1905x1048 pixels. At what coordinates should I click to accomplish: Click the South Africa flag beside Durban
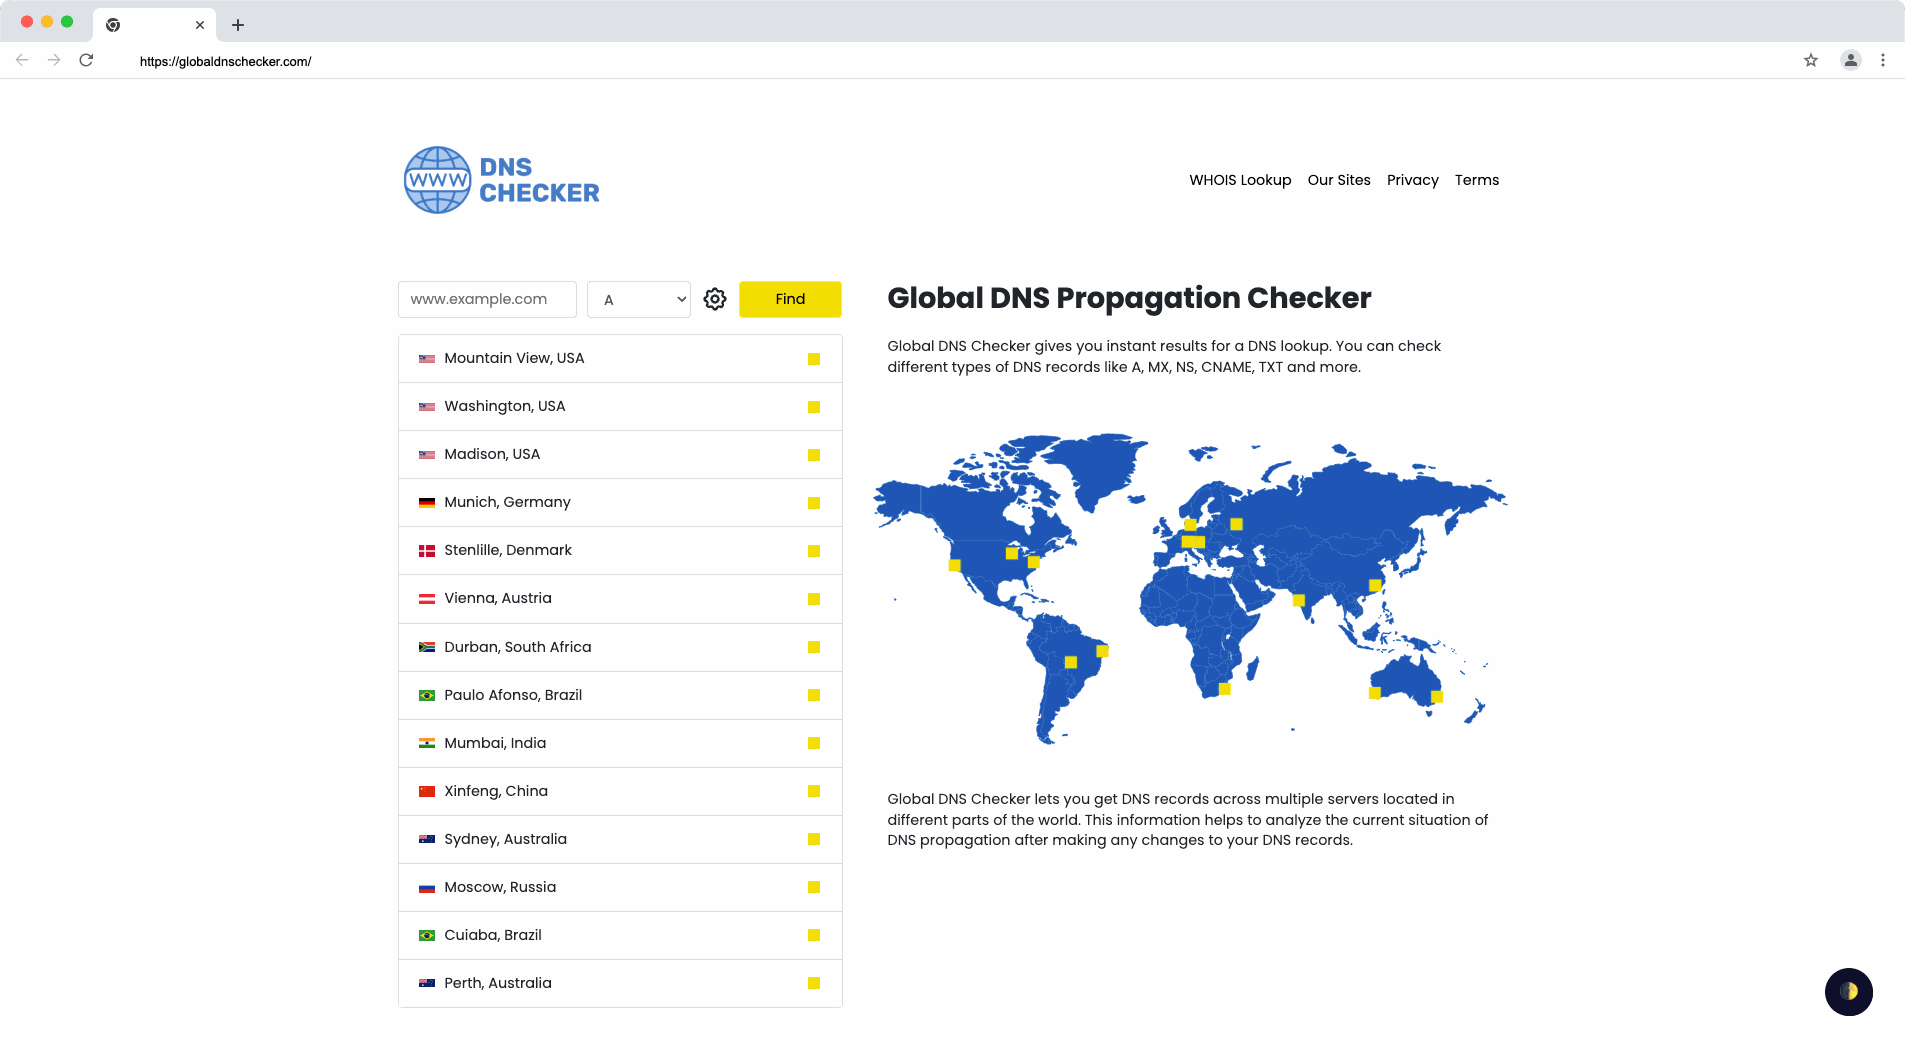[x=426, y=646]
